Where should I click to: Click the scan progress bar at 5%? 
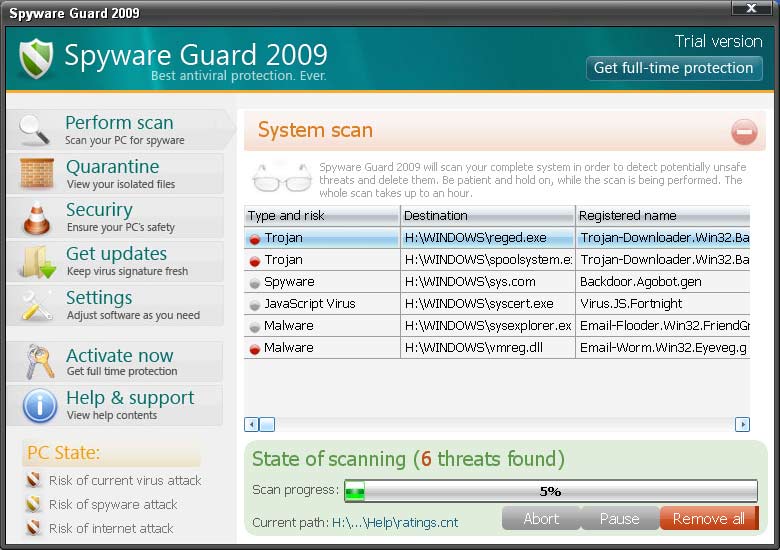551,491
